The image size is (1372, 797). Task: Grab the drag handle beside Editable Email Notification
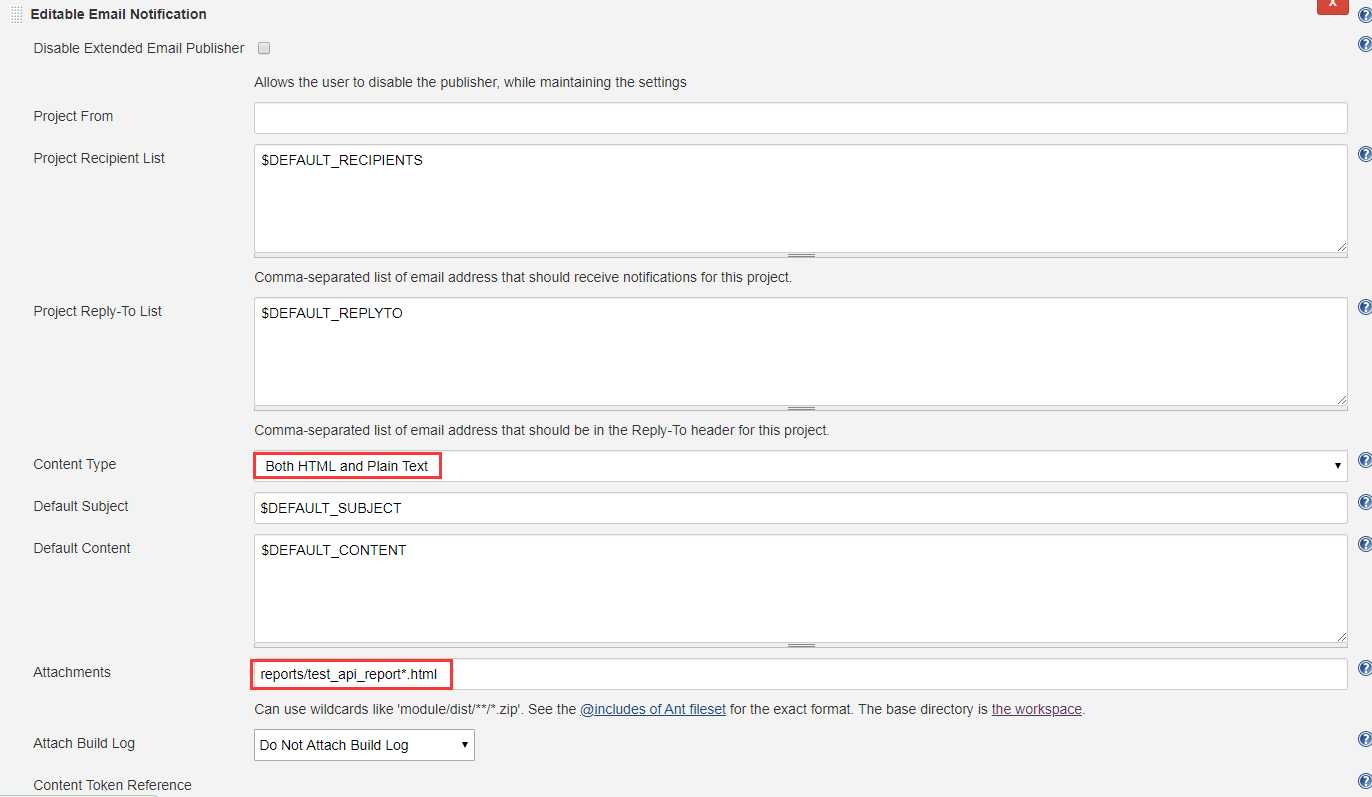point(16,15)
